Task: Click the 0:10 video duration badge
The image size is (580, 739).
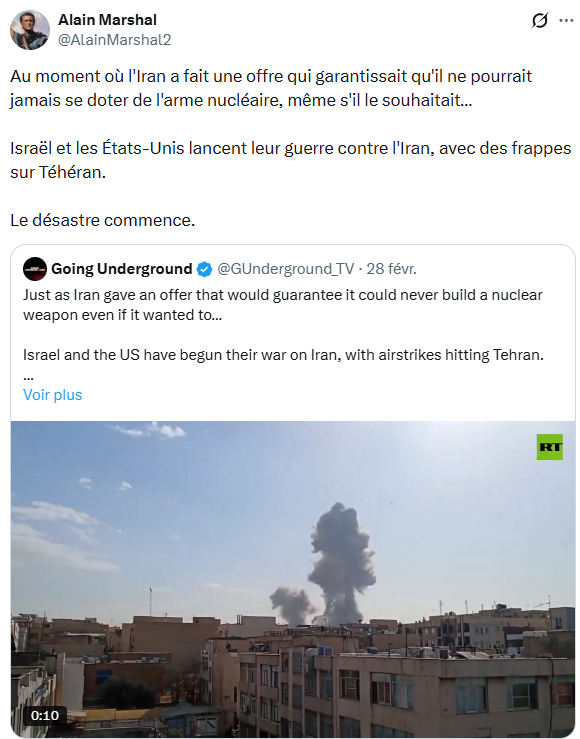Action: coord(45,715)
